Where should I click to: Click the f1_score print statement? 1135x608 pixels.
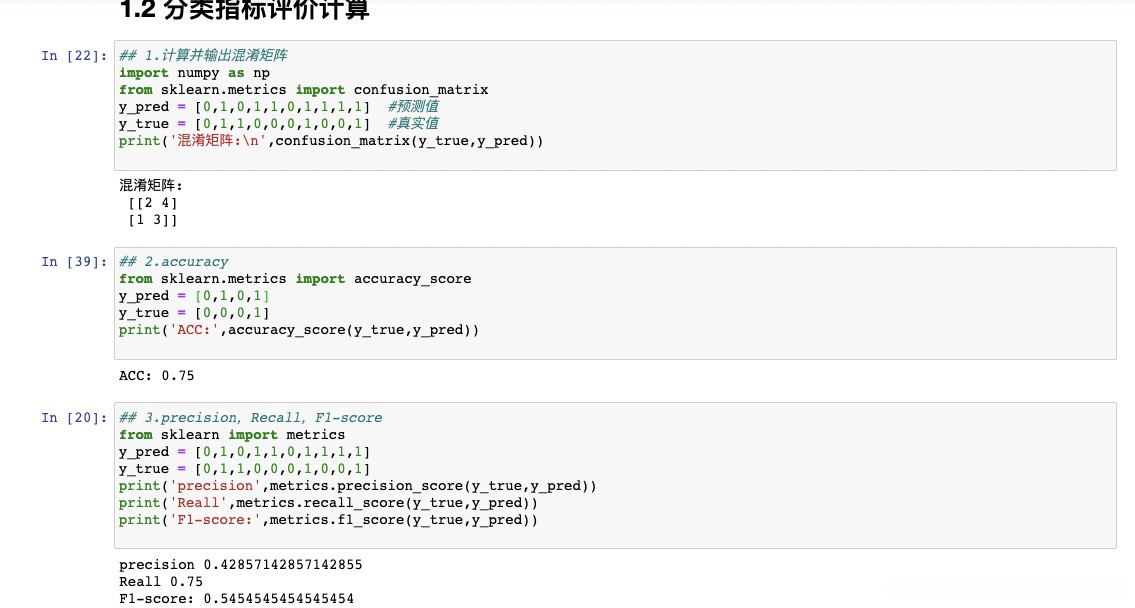pos(328,520)
